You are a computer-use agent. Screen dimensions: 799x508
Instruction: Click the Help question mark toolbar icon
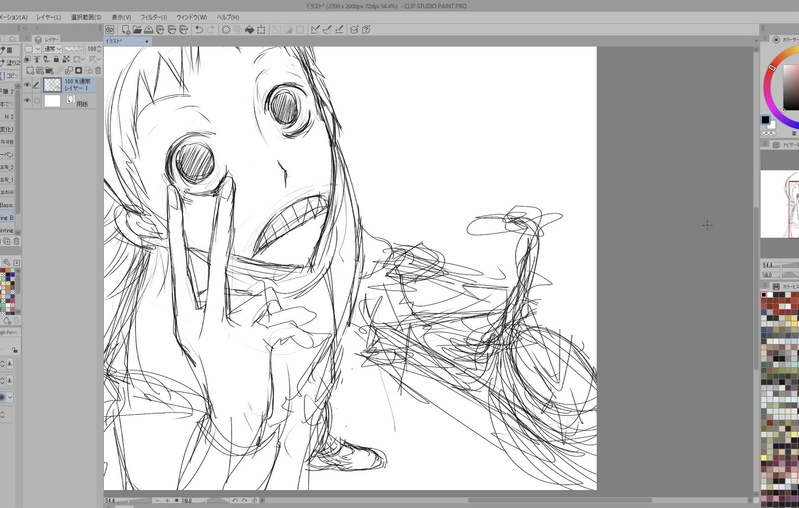(x=366, y=30)
